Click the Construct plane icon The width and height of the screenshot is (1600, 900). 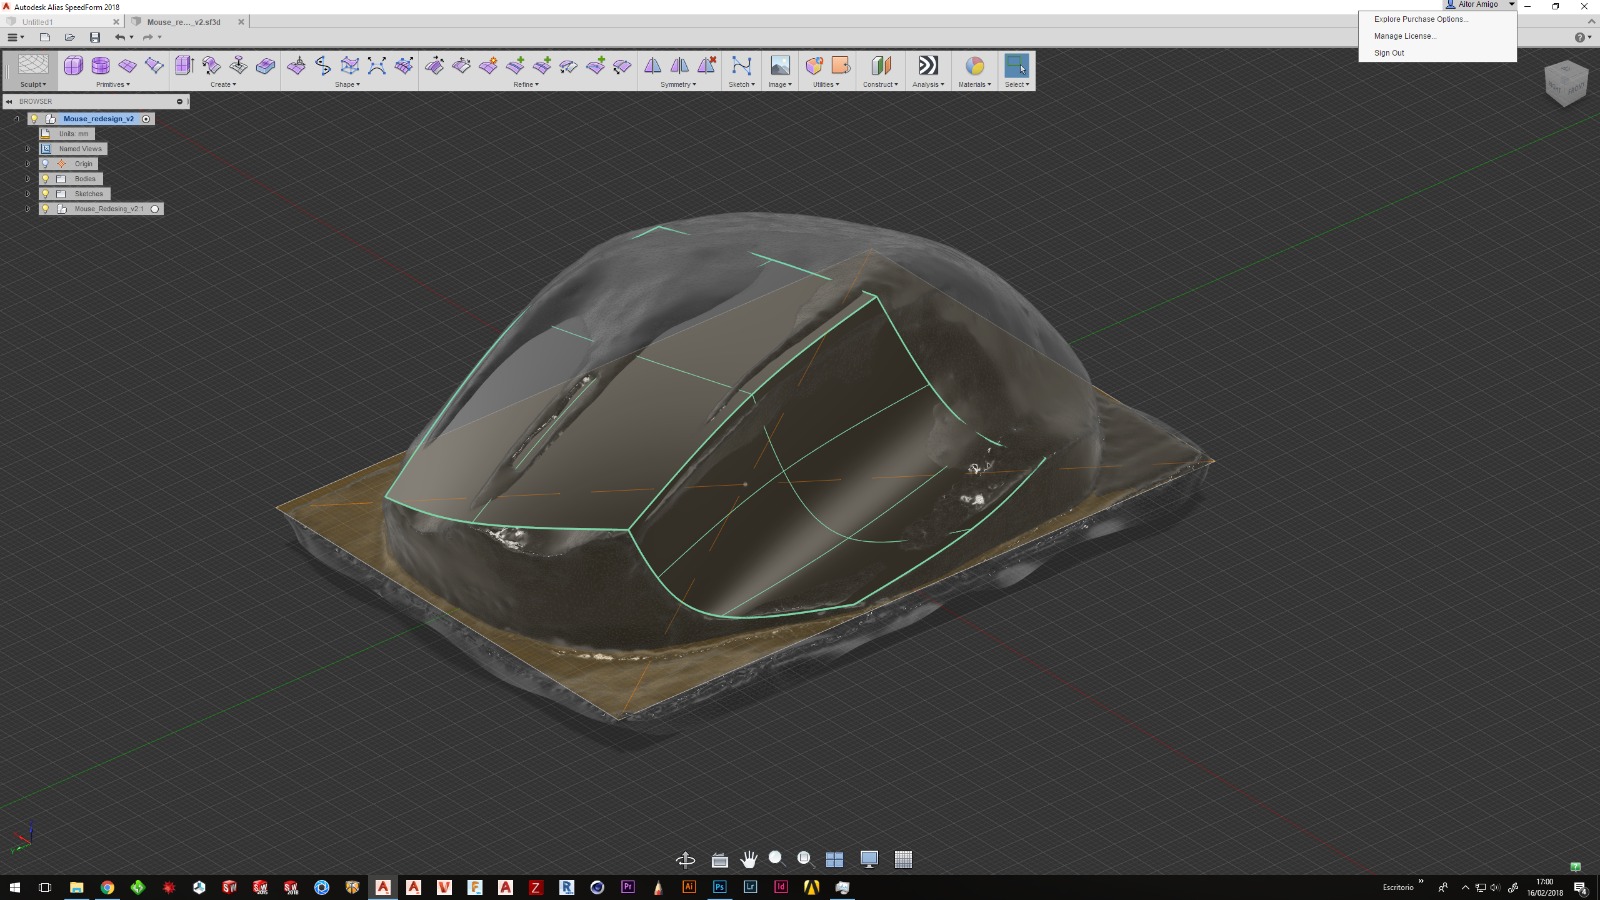tap(880, 66)
